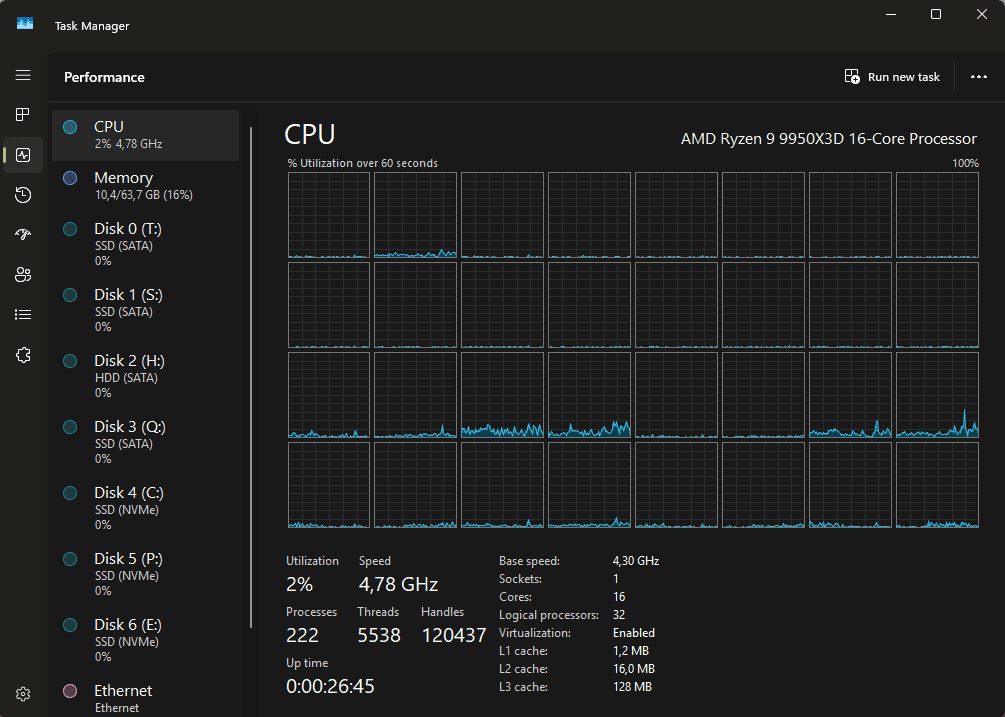Open Task Manager settings gear
This screenshot has height=717, width=1005.
[x=23, y=694]
